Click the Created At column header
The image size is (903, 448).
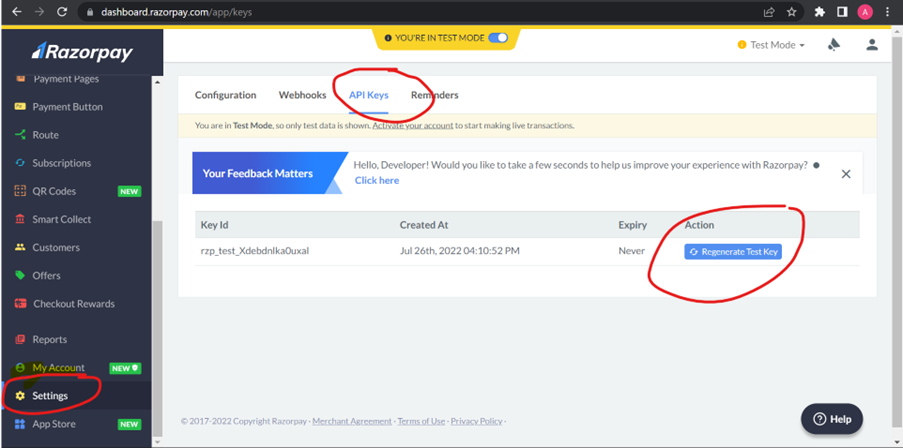coord(424,225)
